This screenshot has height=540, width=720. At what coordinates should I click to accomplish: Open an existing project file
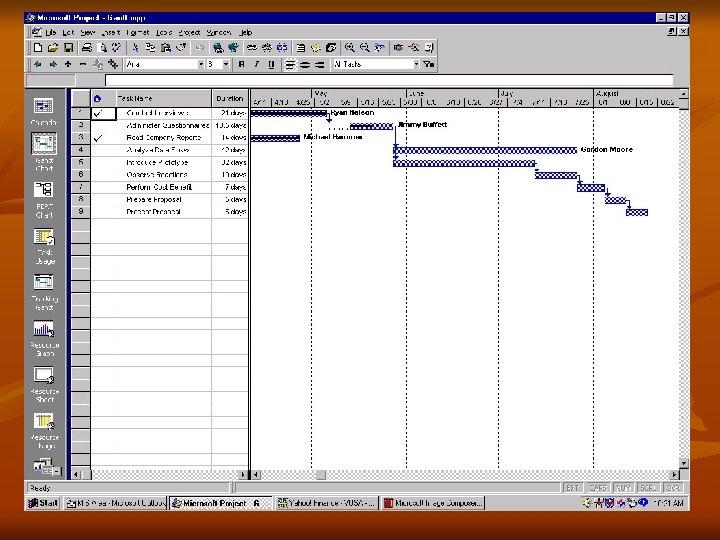53,48
